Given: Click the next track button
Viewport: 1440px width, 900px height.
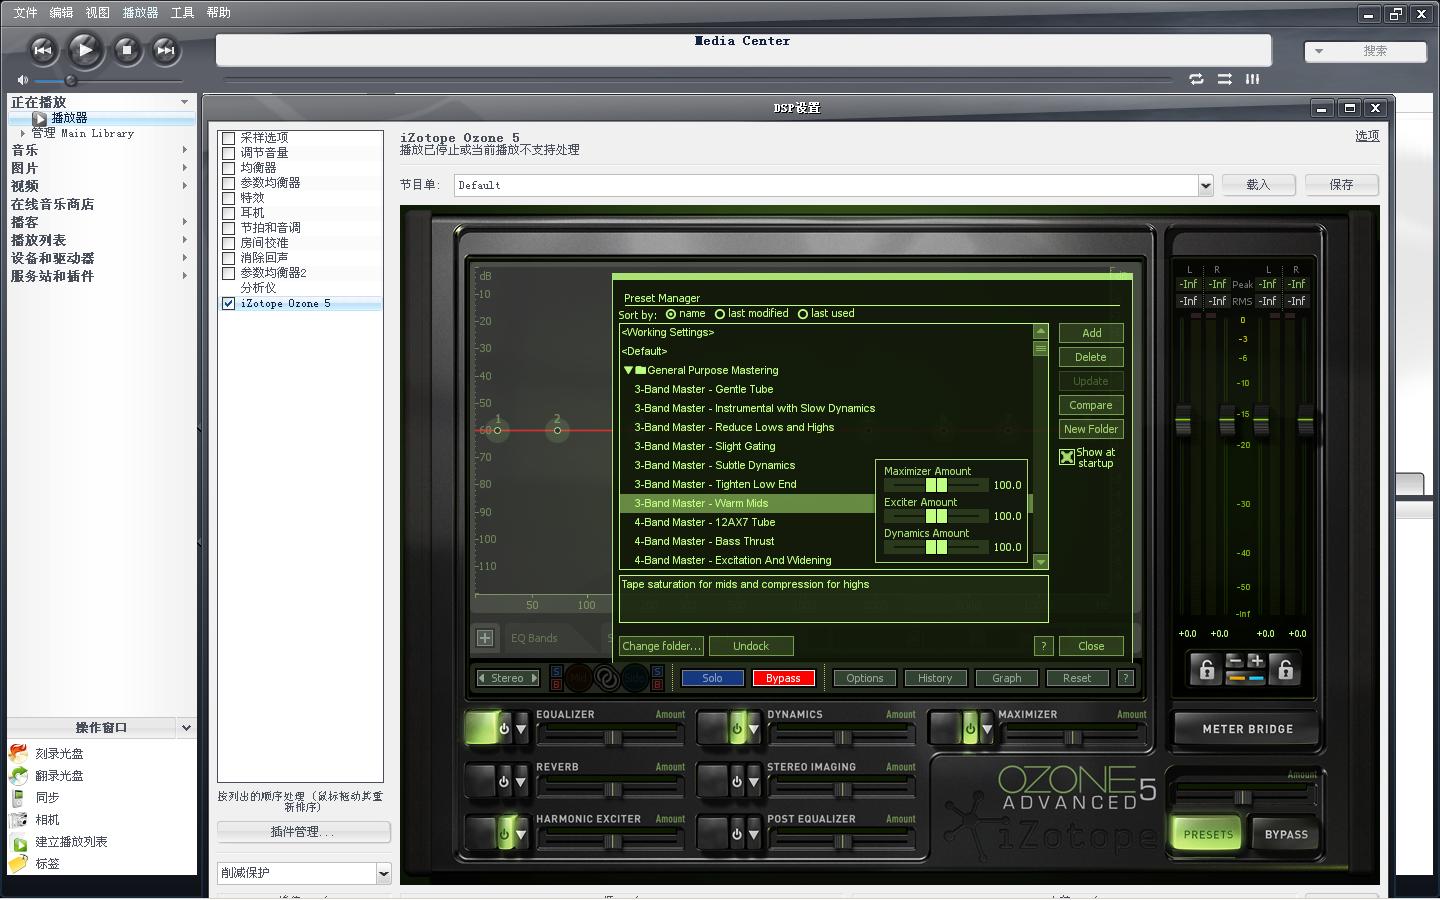Looking at the screenshot, I should (166, 49).
